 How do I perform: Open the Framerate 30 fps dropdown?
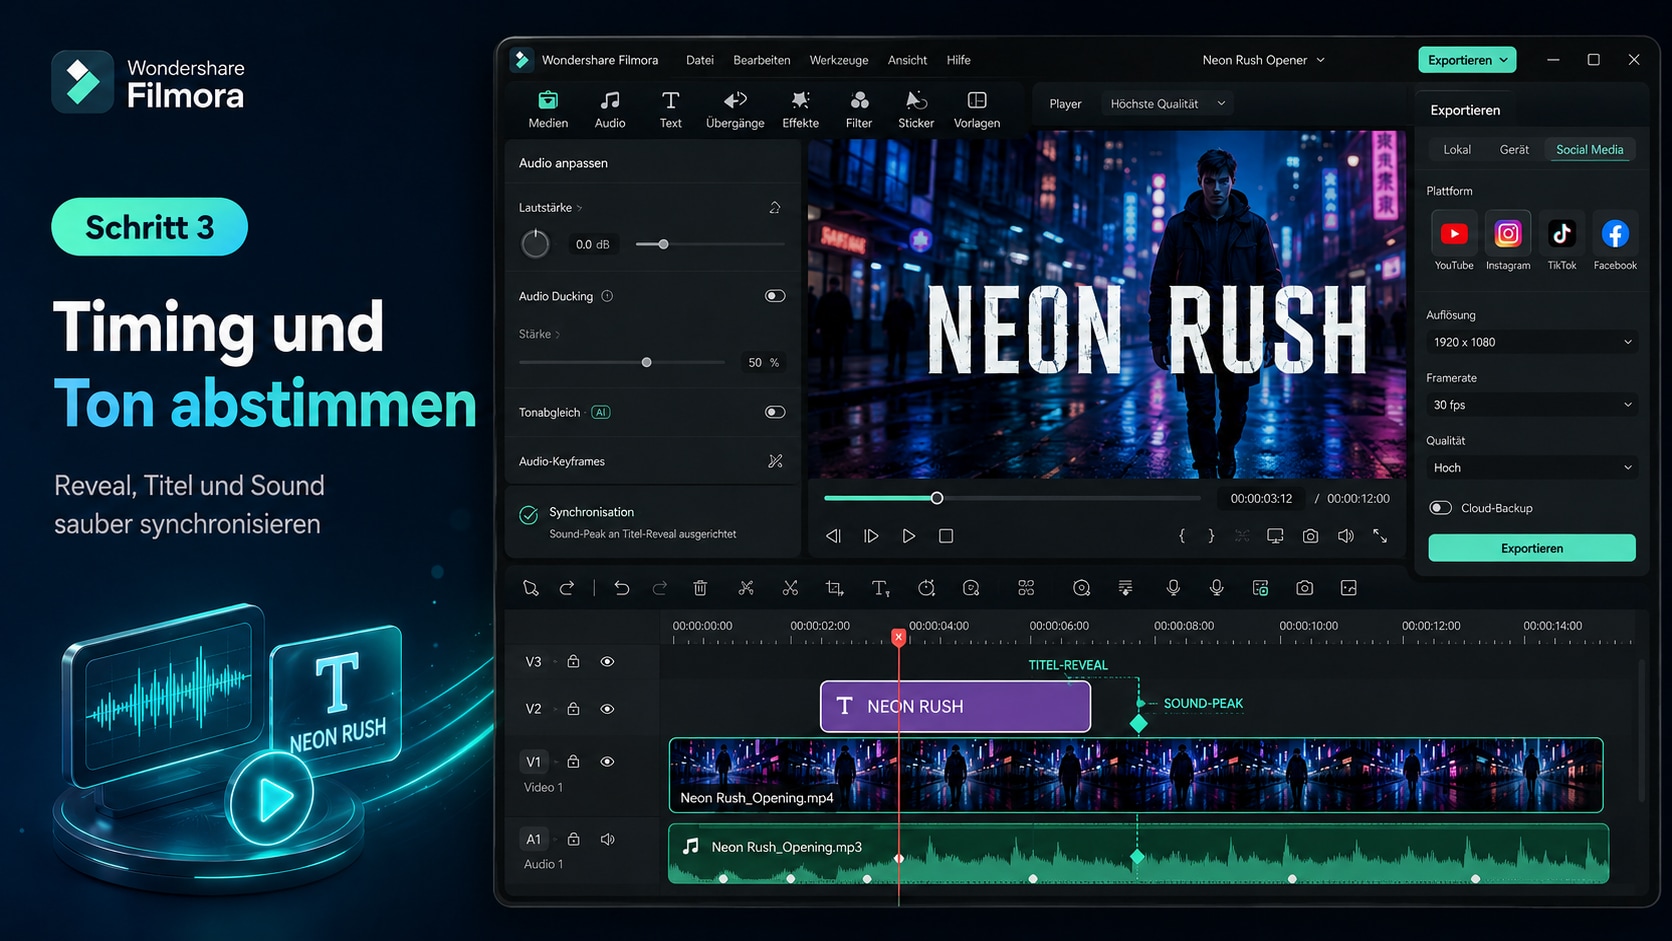point(1532,405)
